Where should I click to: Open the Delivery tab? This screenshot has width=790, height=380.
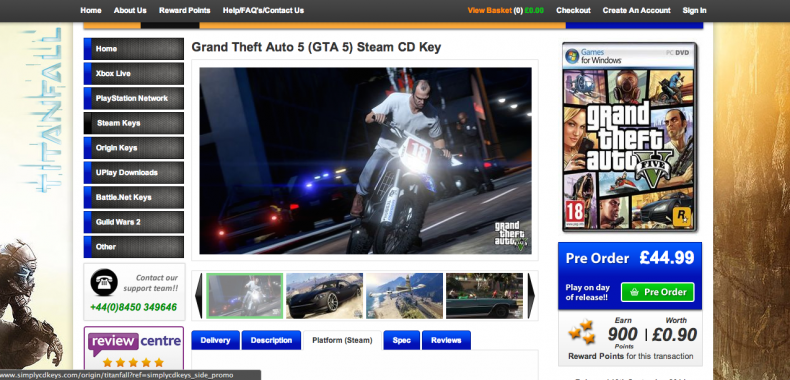(215, 340)
